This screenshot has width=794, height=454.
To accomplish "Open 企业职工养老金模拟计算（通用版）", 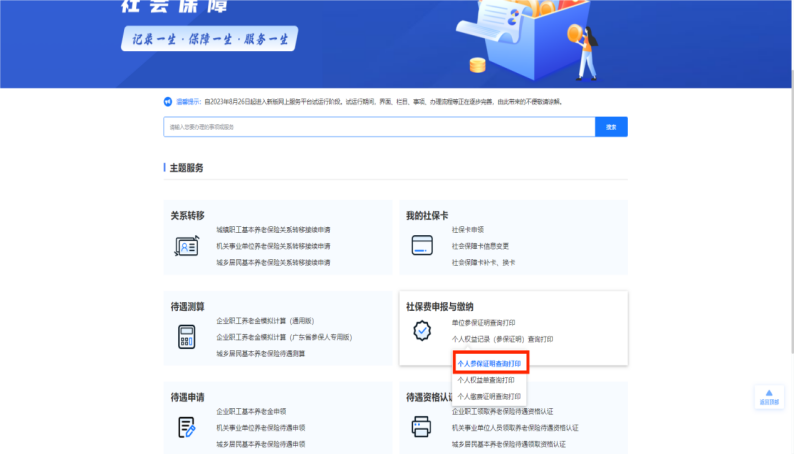I will click(265, 321).
